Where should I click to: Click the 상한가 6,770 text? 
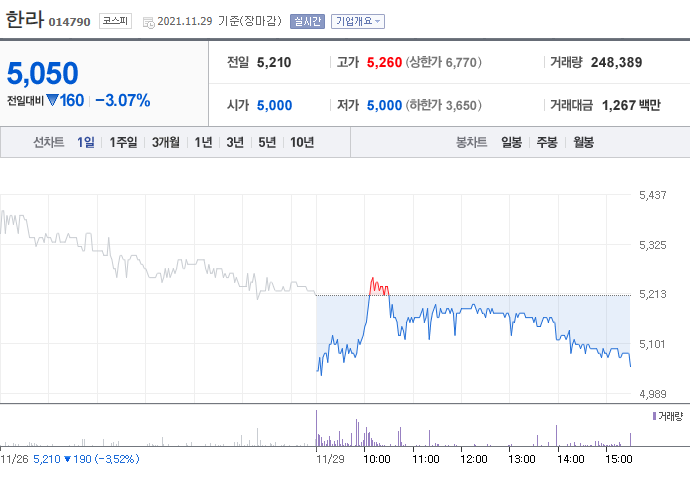pyautogui.click(x=444, y=63)
